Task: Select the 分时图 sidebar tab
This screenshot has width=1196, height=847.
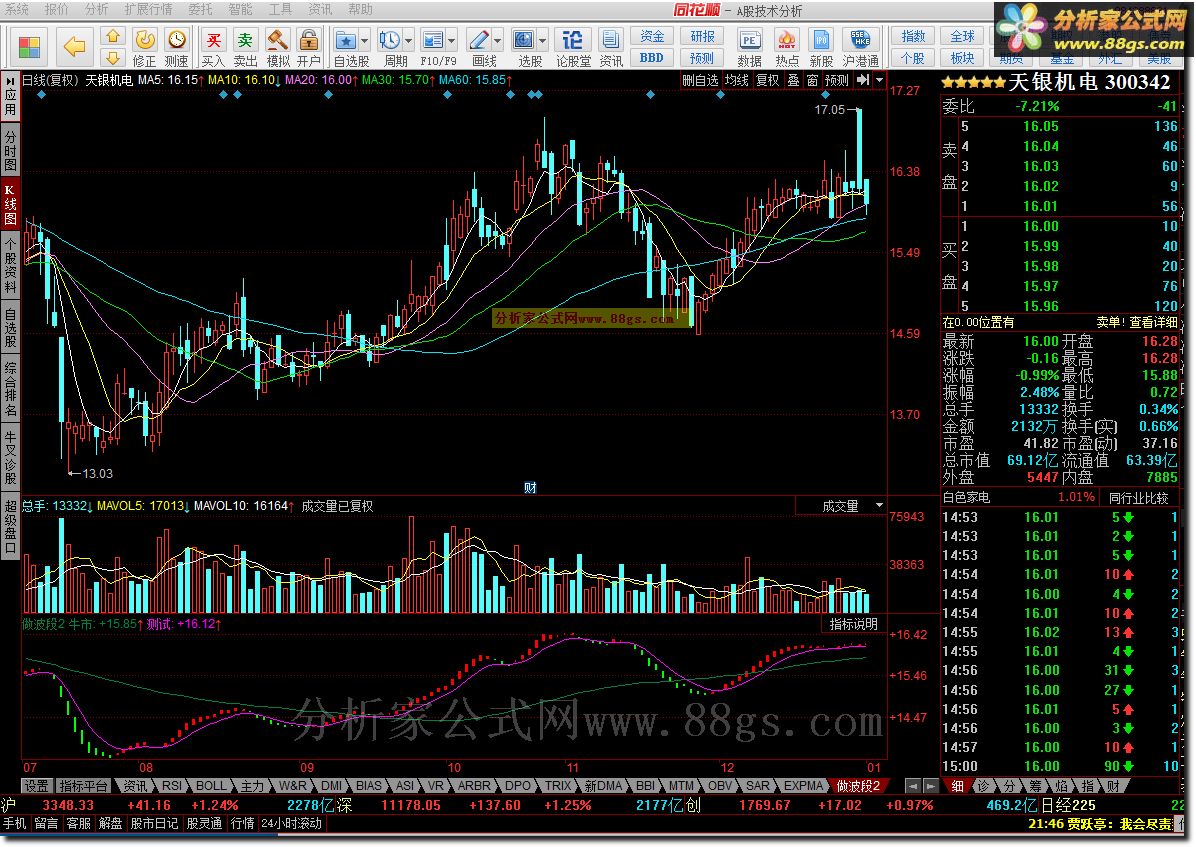Action: tap(11, 150)
